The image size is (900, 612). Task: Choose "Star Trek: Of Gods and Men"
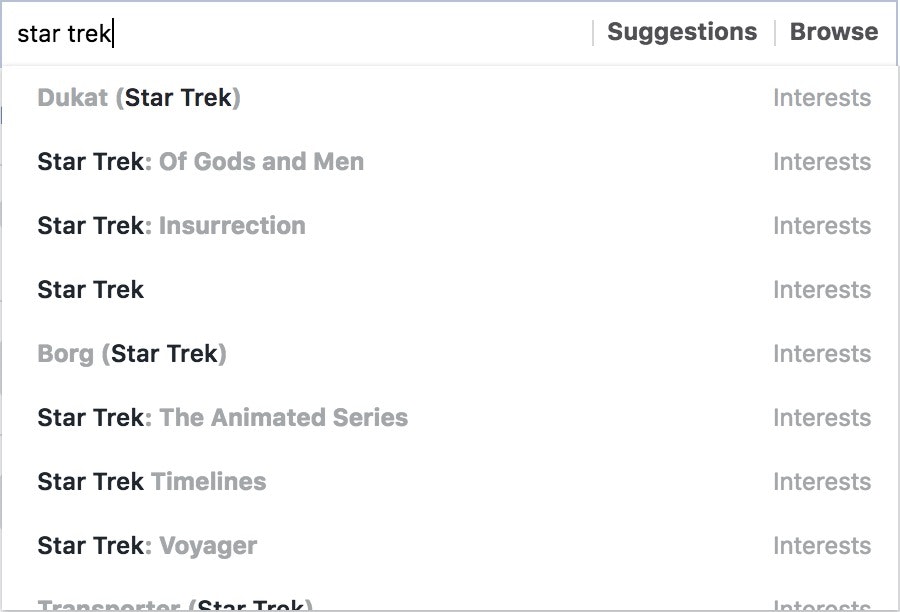pos(200,162)
